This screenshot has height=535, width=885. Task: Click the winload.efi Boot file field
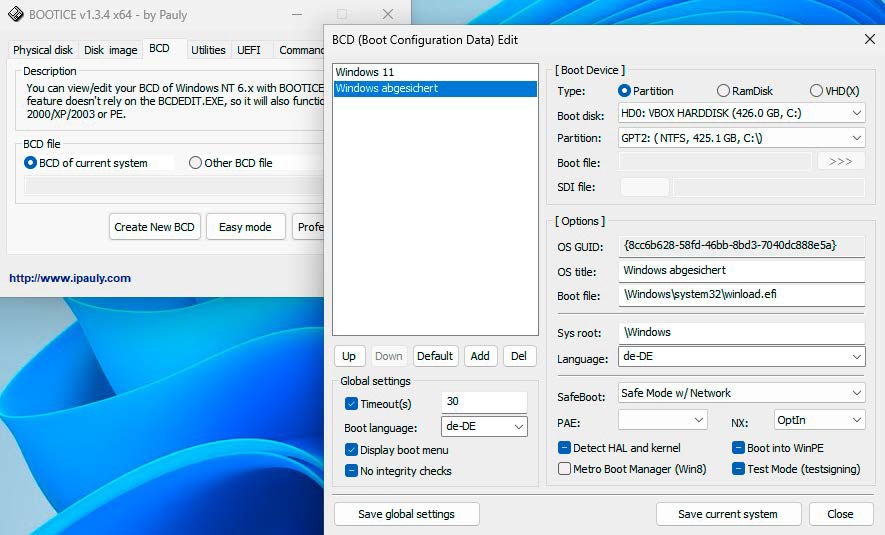click(x=742, y=295)
